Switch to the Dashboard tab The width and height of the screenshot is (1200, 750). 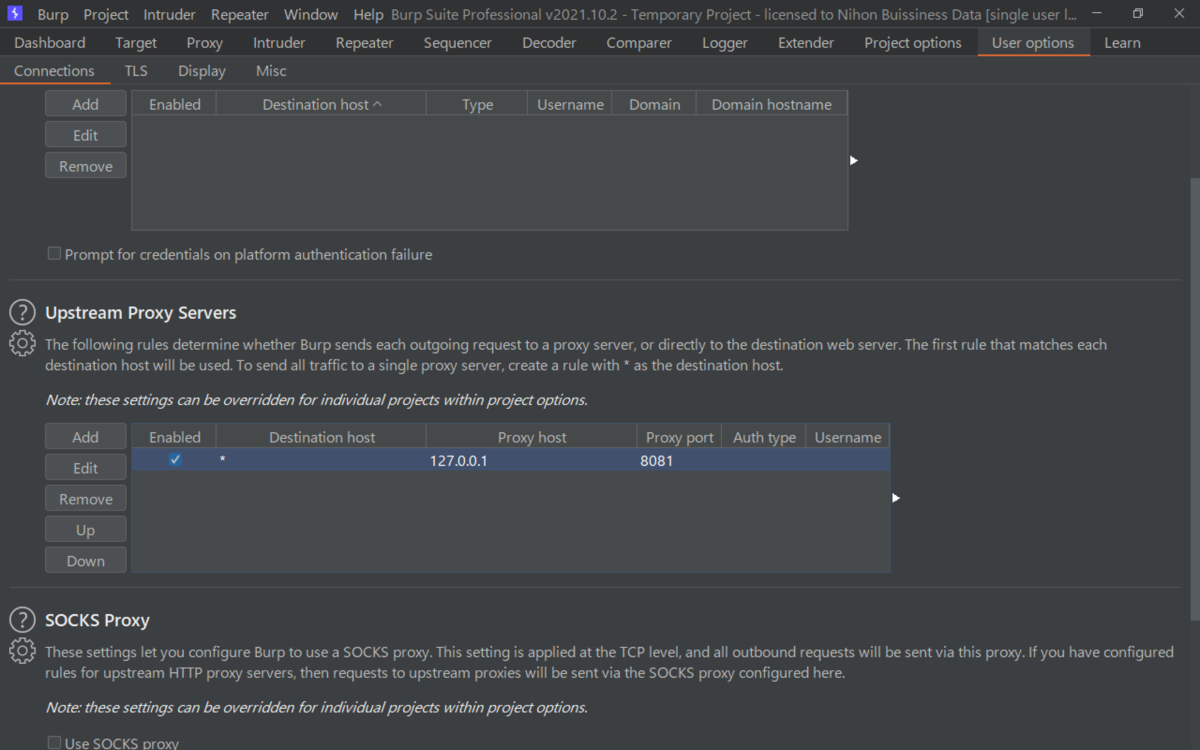[x=50, y=43]
